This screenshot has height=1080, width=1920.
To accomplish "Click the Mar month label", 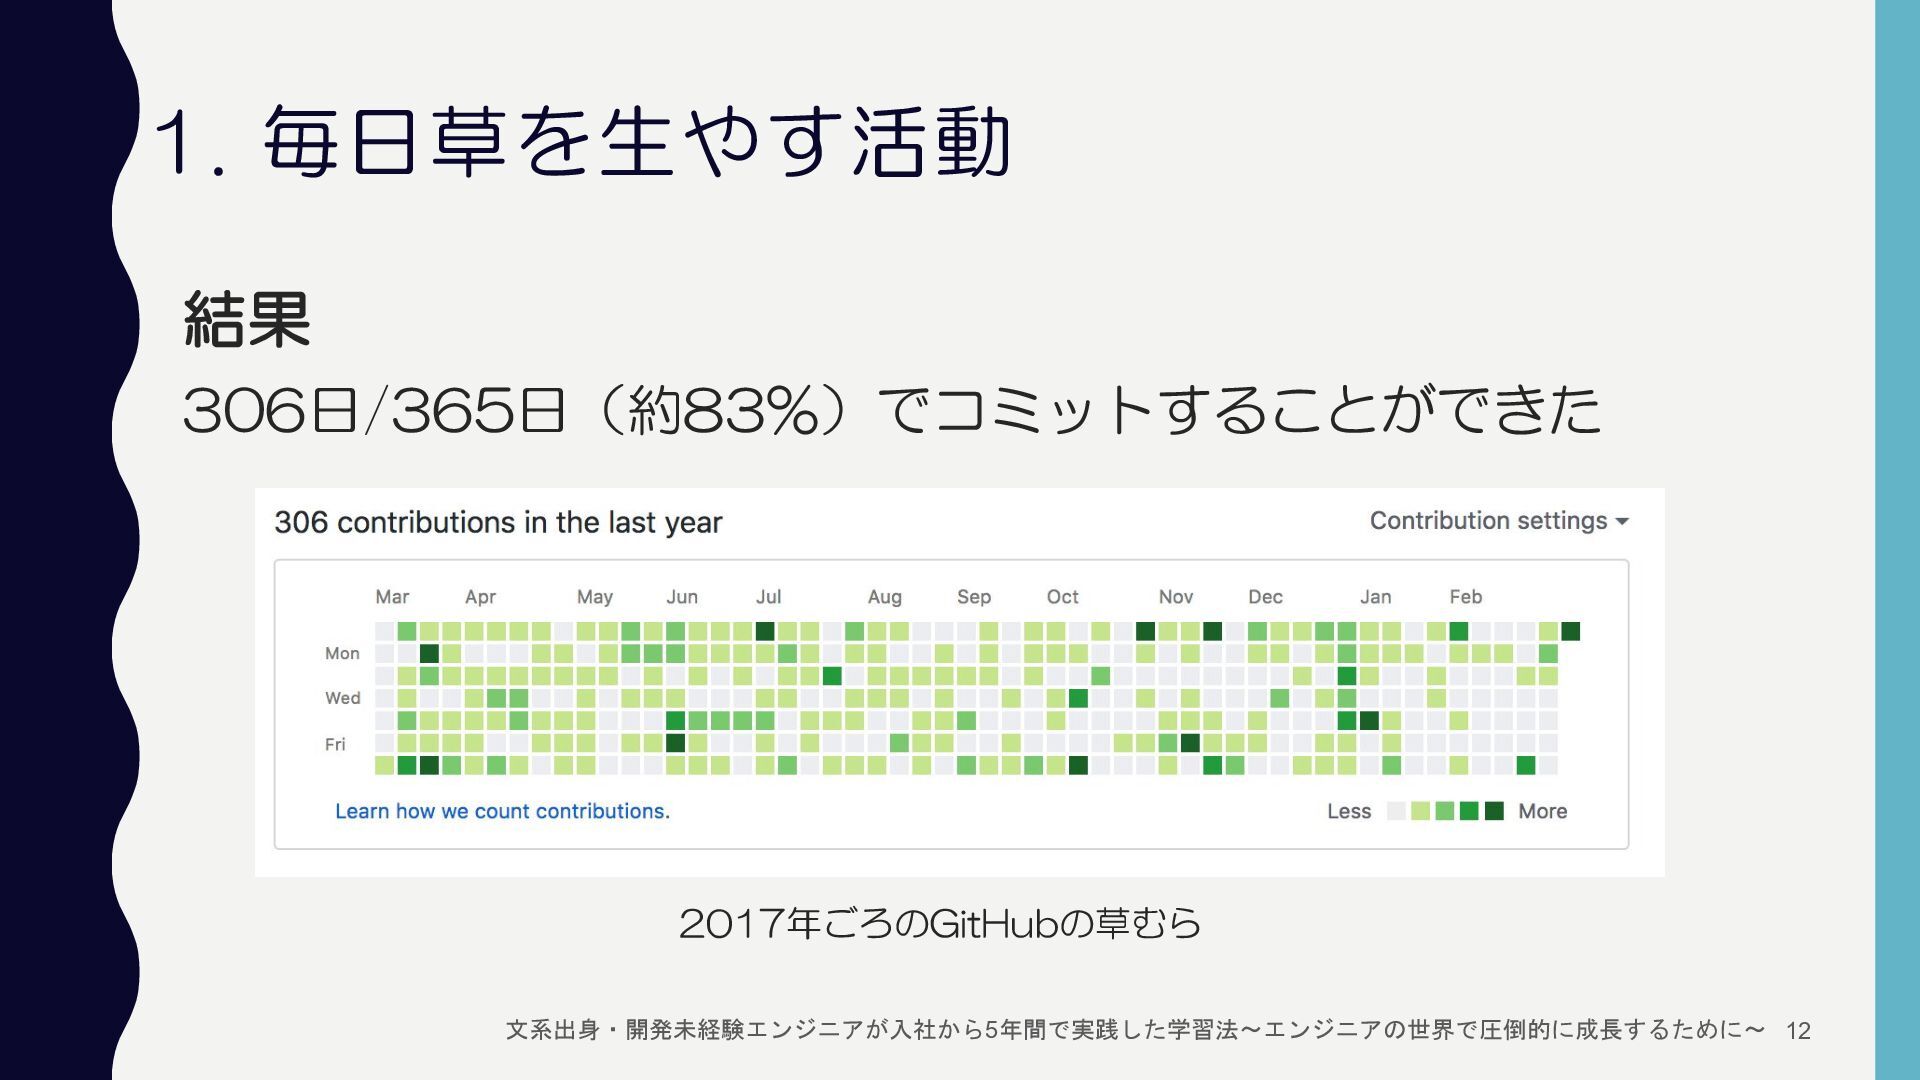I will pos(392,597).
